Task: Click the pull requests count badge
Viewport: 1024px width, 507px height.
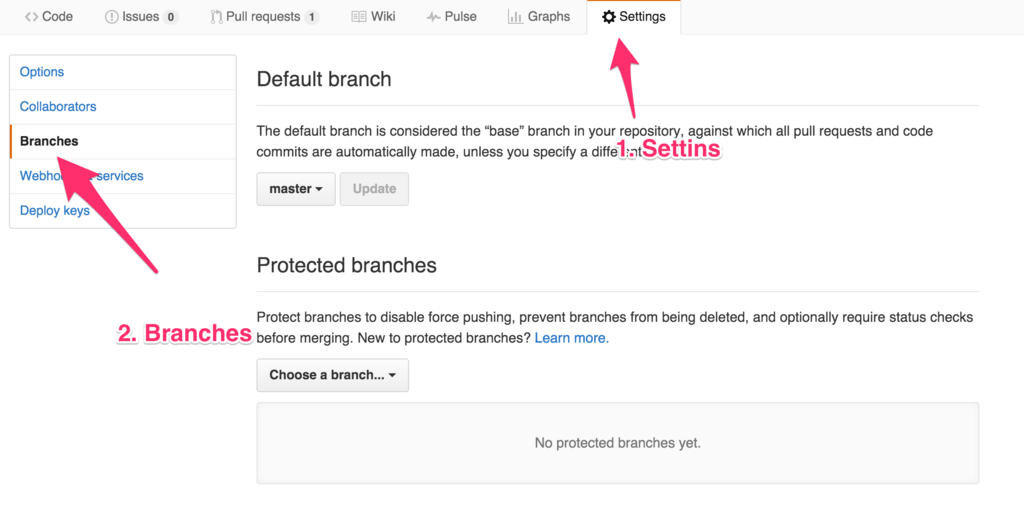Action: tap(312, 18)
